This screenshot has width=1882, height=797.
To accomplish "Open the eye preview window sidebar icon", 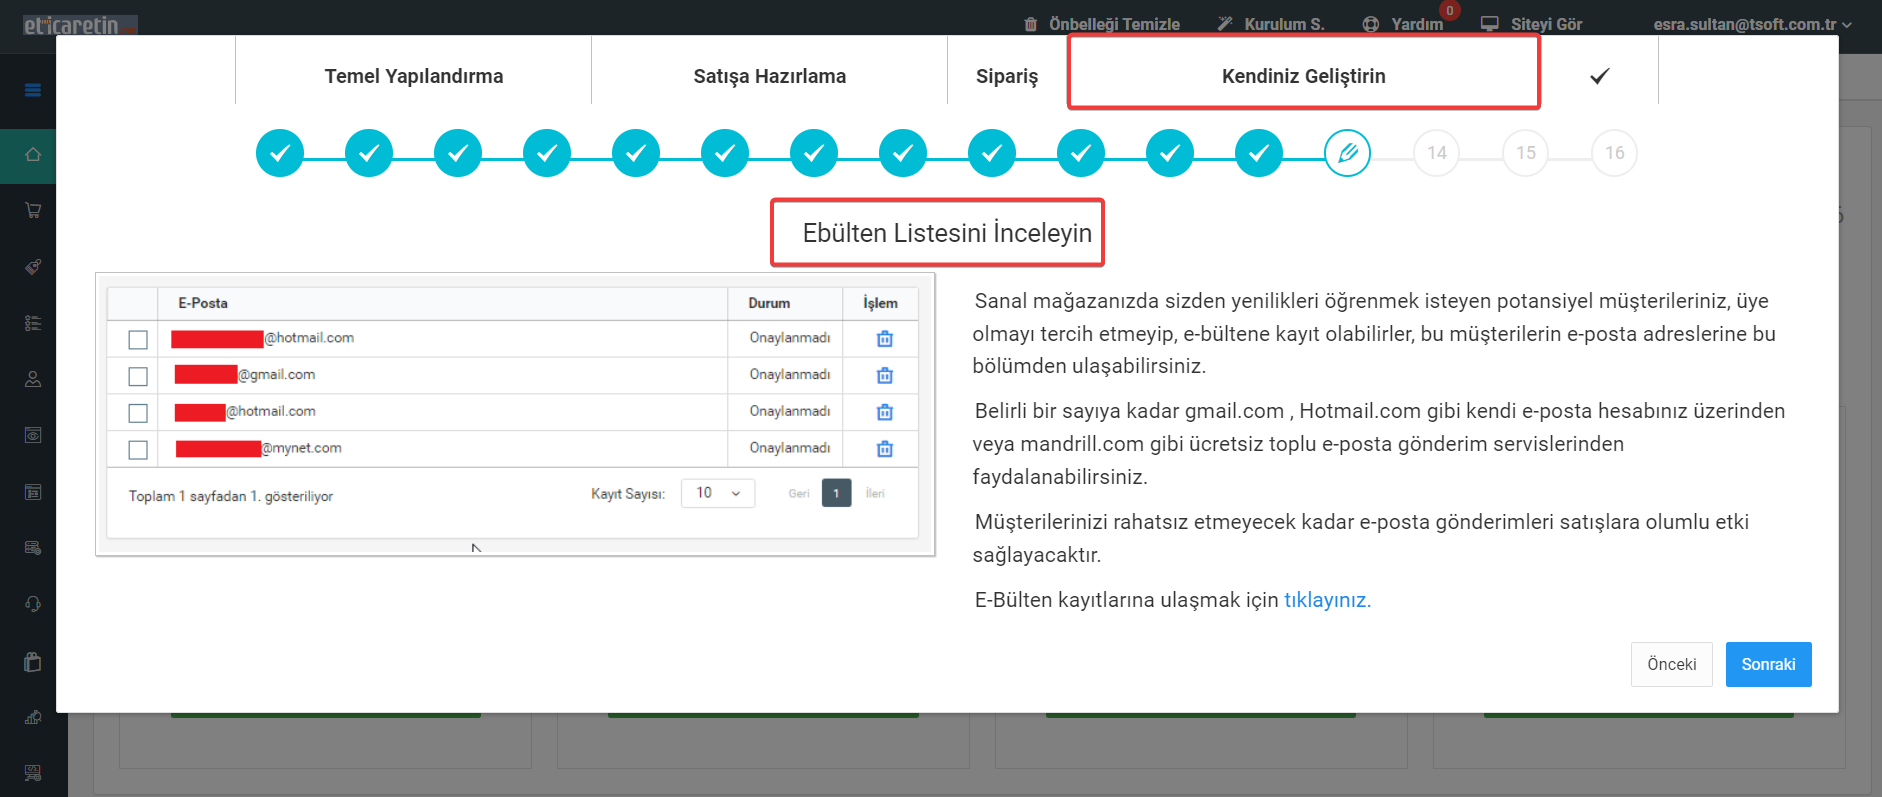I will pyautogui.click(x=33, y=435).
